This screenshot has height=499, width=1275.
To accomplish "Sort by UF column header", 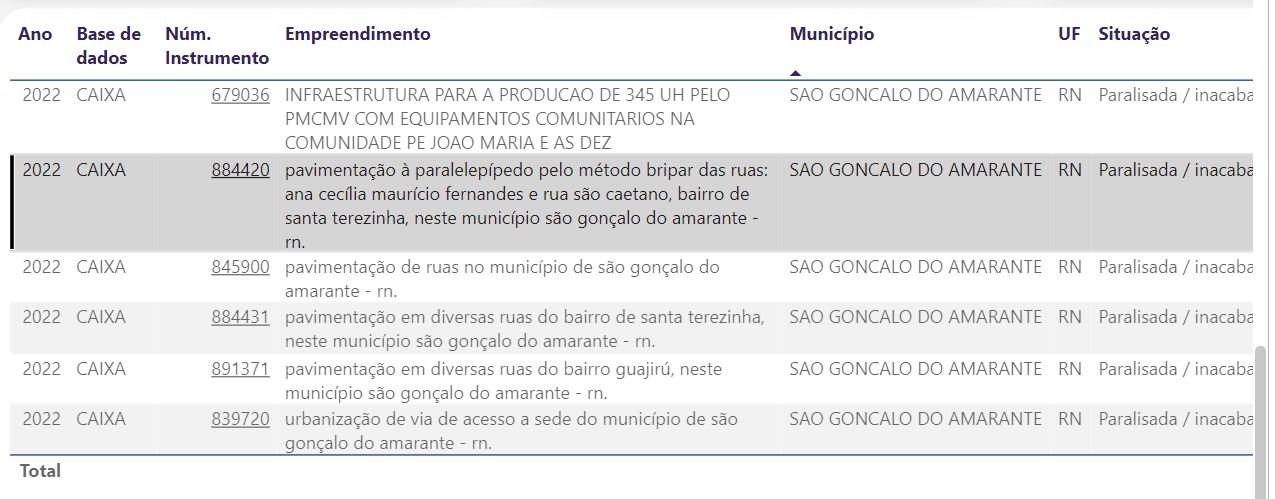I will point(1069,35).
